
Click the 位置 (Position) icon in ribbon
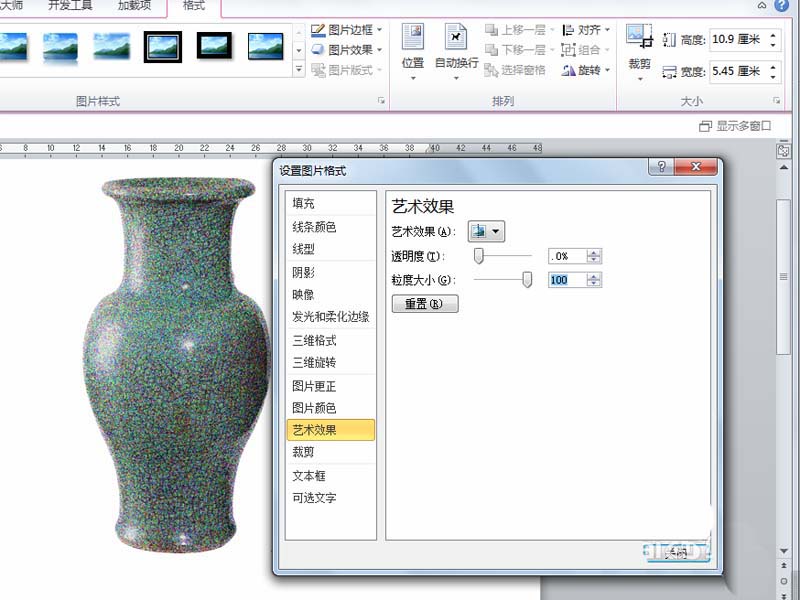pyautogui.click(x=412, y=38)
